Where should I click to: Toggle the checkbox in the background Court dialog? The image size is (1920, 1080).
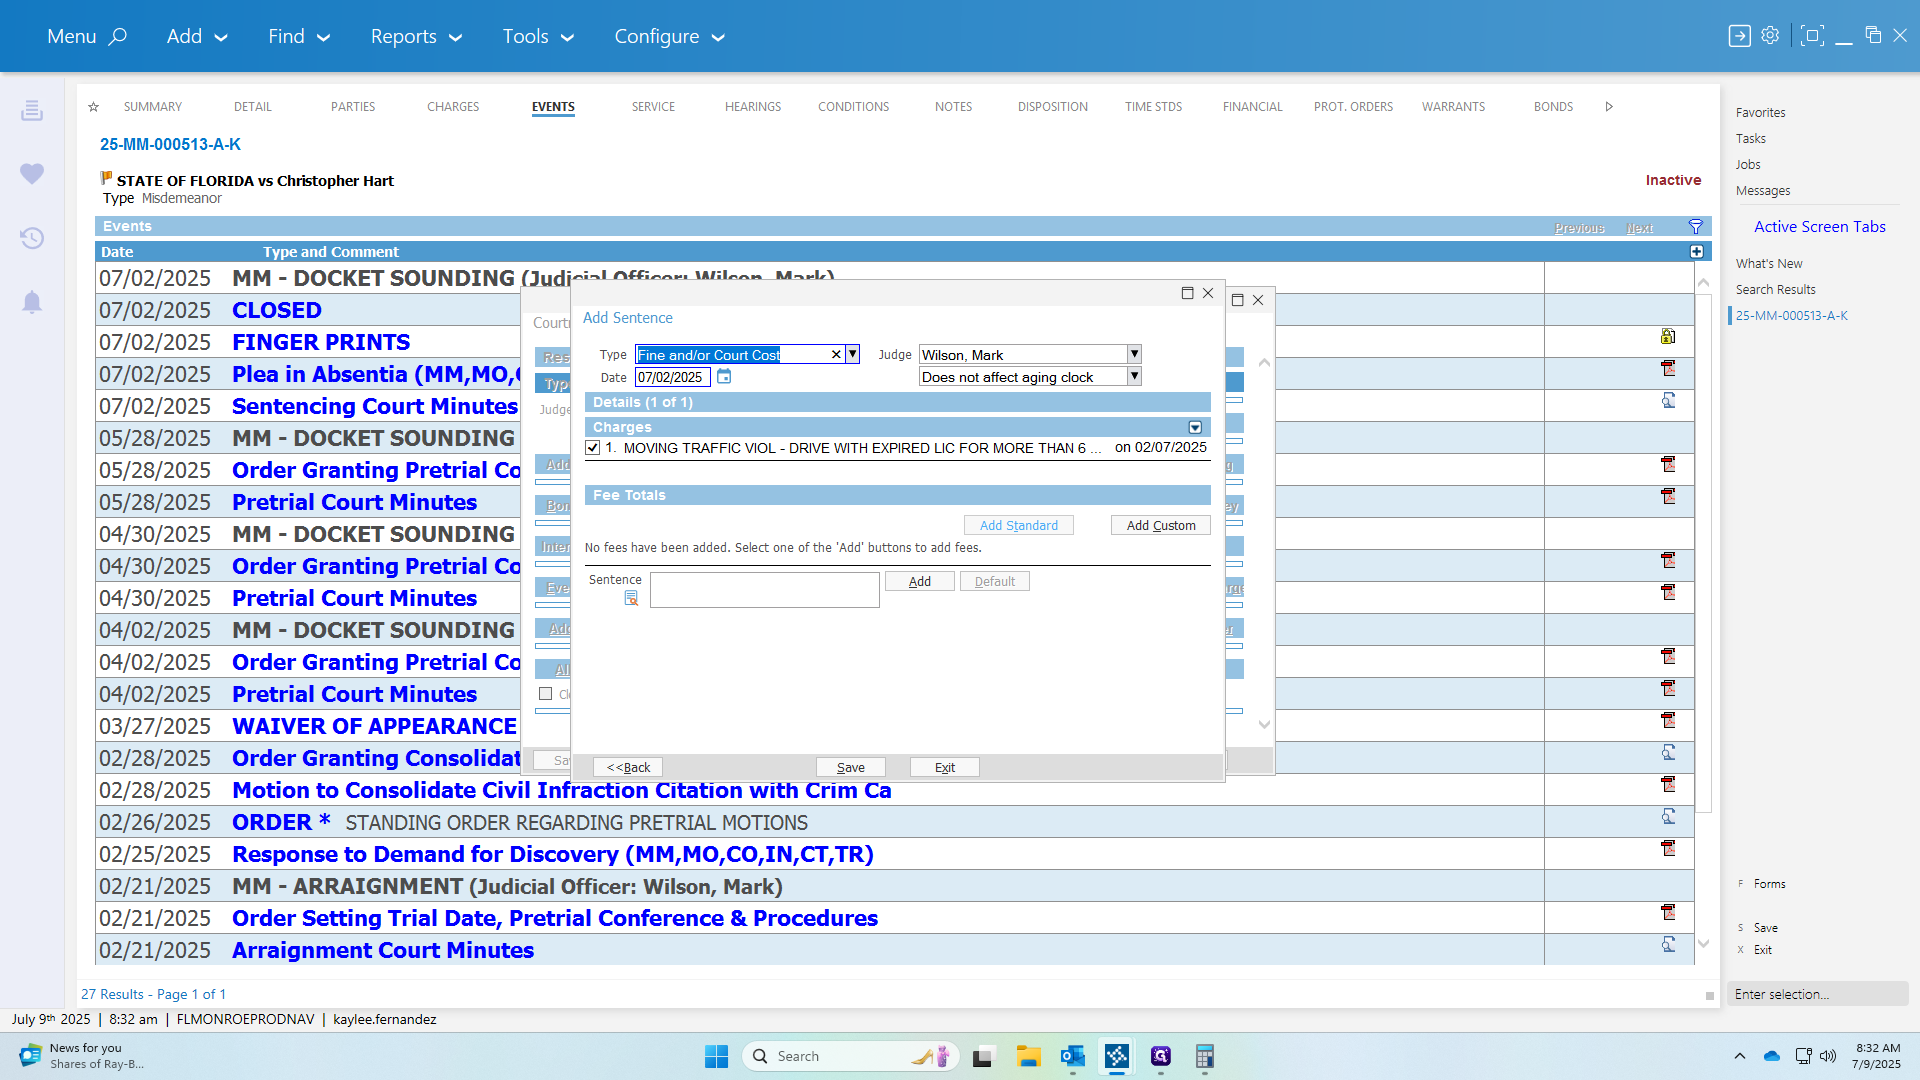[546, 694]
